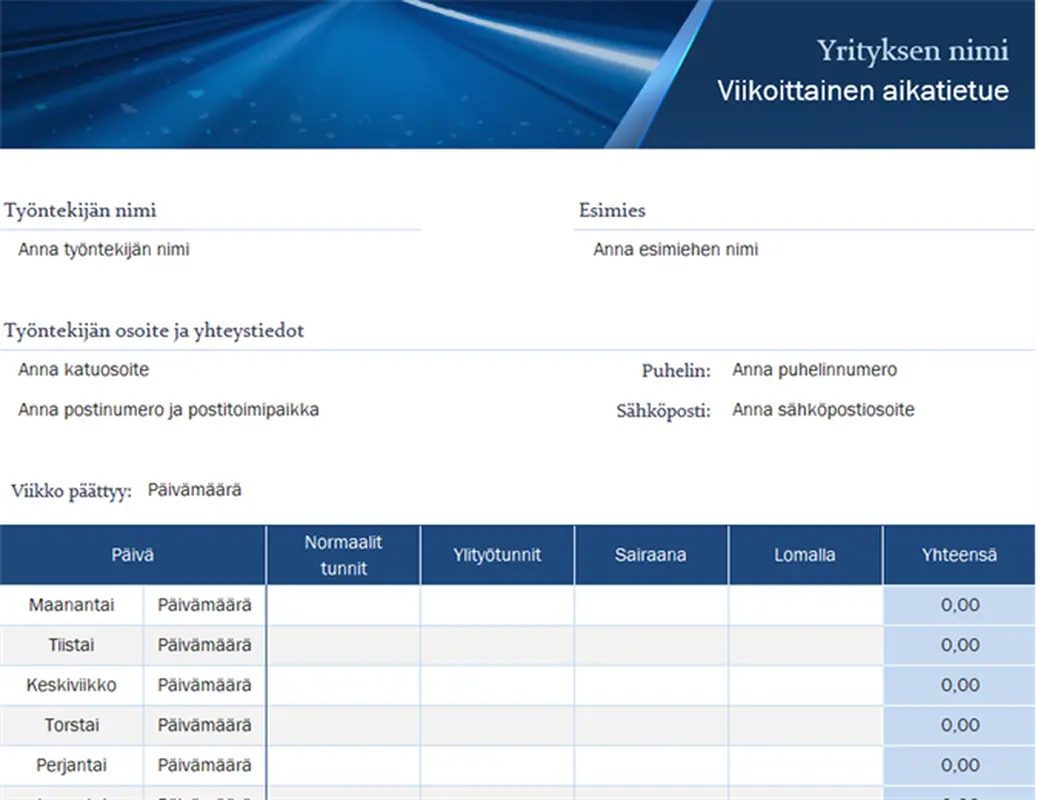The width and height of the screenshot is (1038, 800).
Task: Select the Yhteensä column header
Action: pos(960,554)
